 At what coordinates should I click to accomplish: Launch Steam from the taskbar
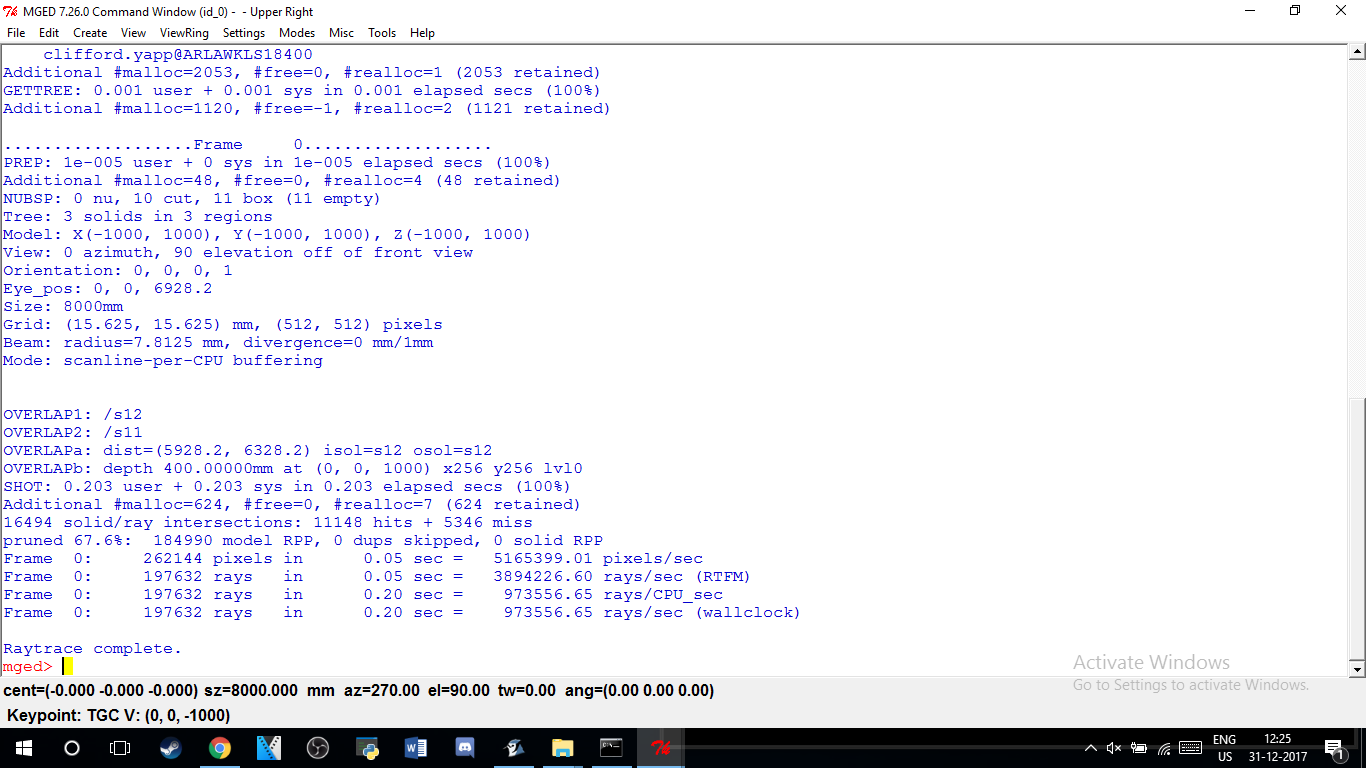[171, 748]
